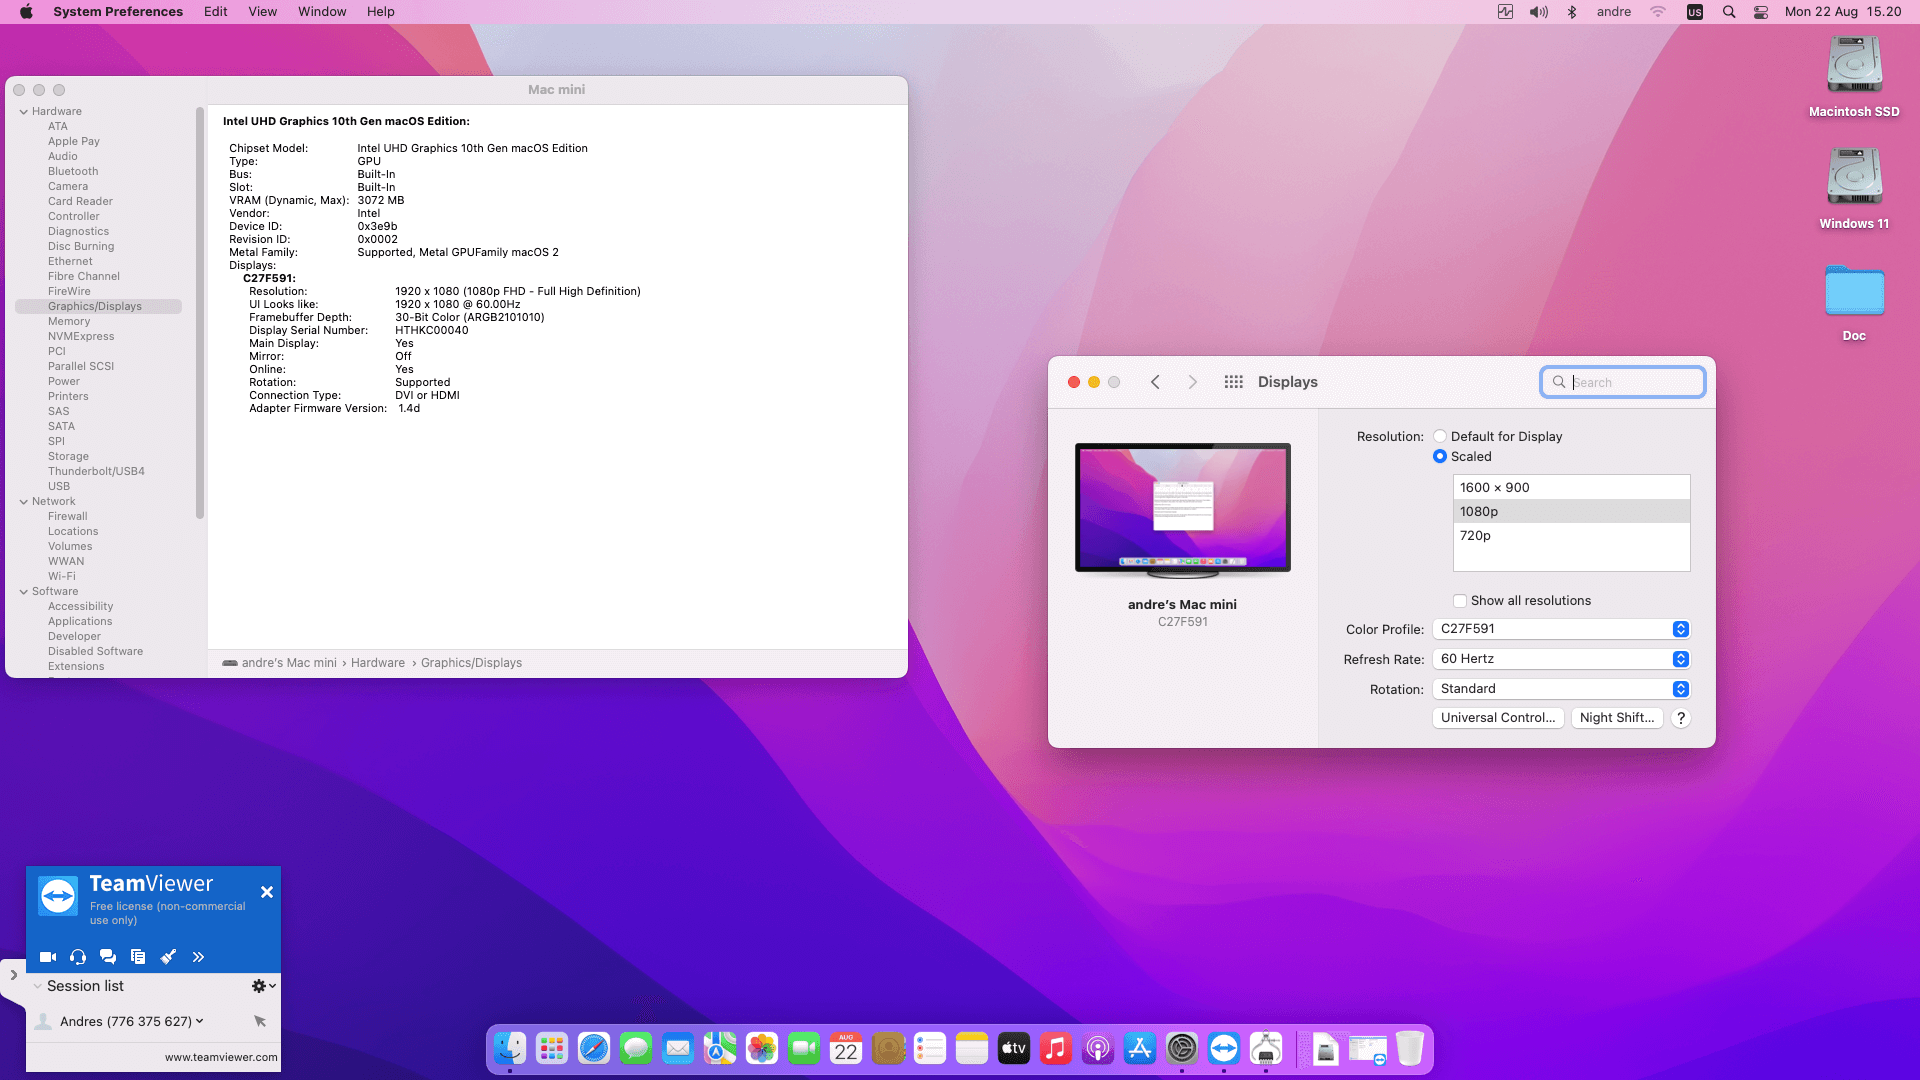This screenshot has width=1920, height=1080.
Task: Click the TeamViewer video camera icon
Action: tap(47, 957)
